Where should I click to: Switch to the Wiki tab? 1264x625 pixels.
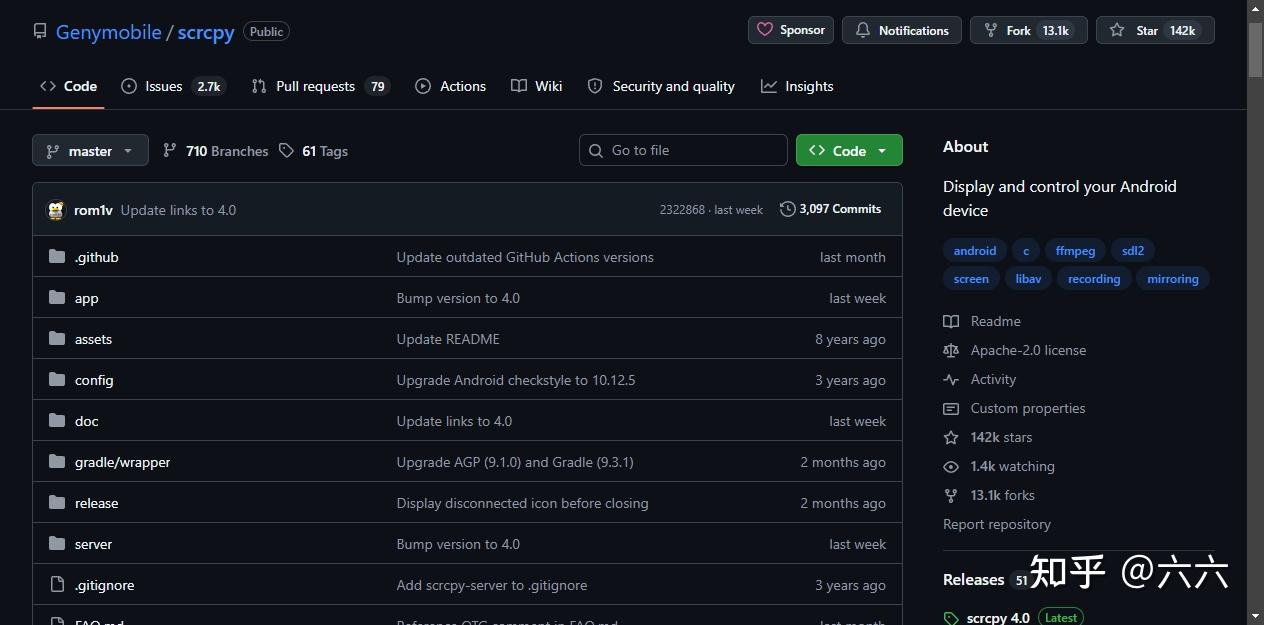[536, 86]
